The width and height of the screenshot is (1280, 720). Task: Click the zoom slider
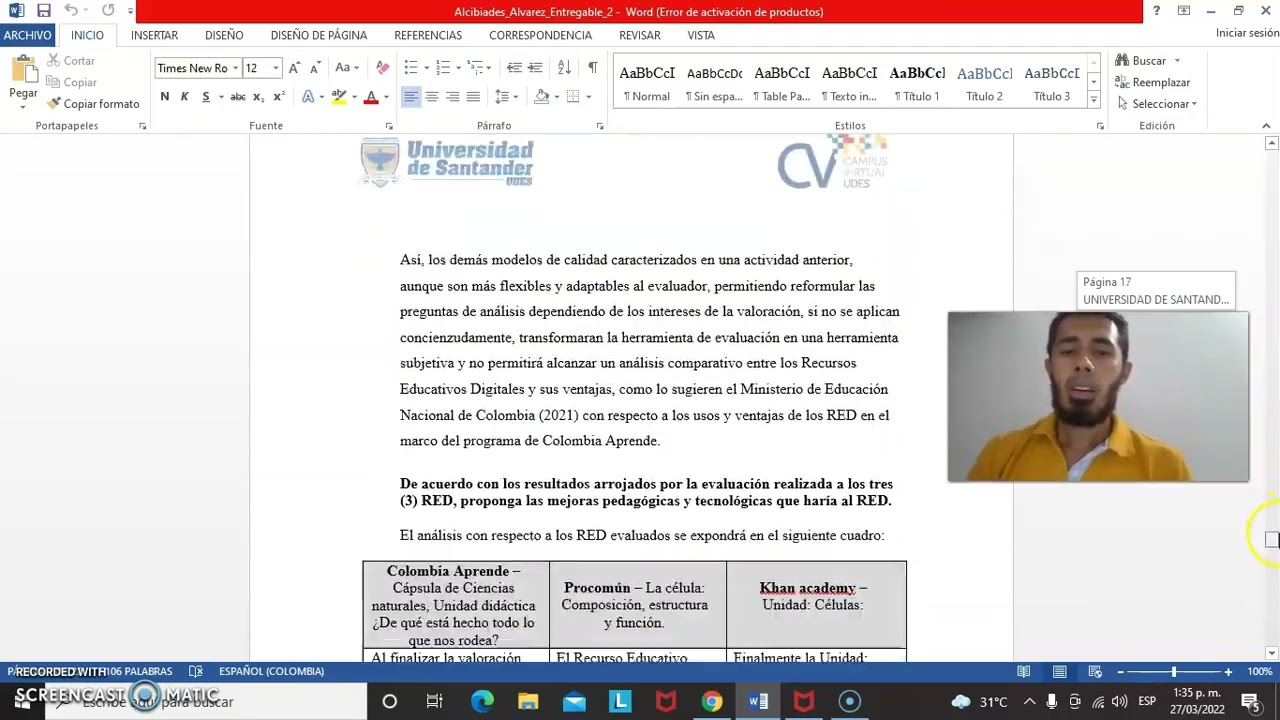click(1174, 672)
